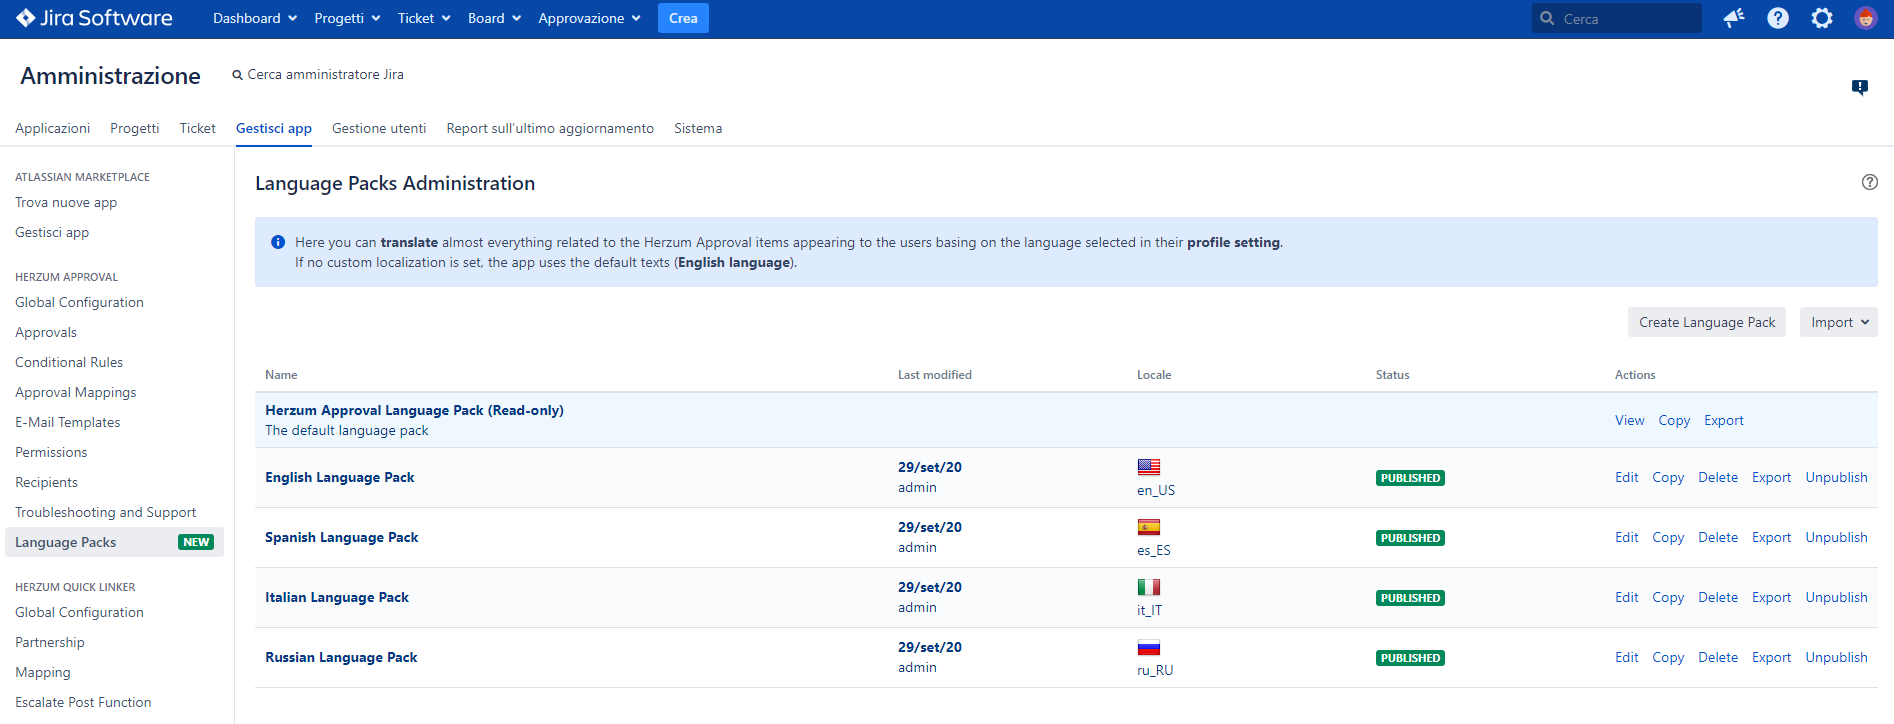Select Language Packs in sidebar
1894x724 pixels.
click(x=114, y=542)
